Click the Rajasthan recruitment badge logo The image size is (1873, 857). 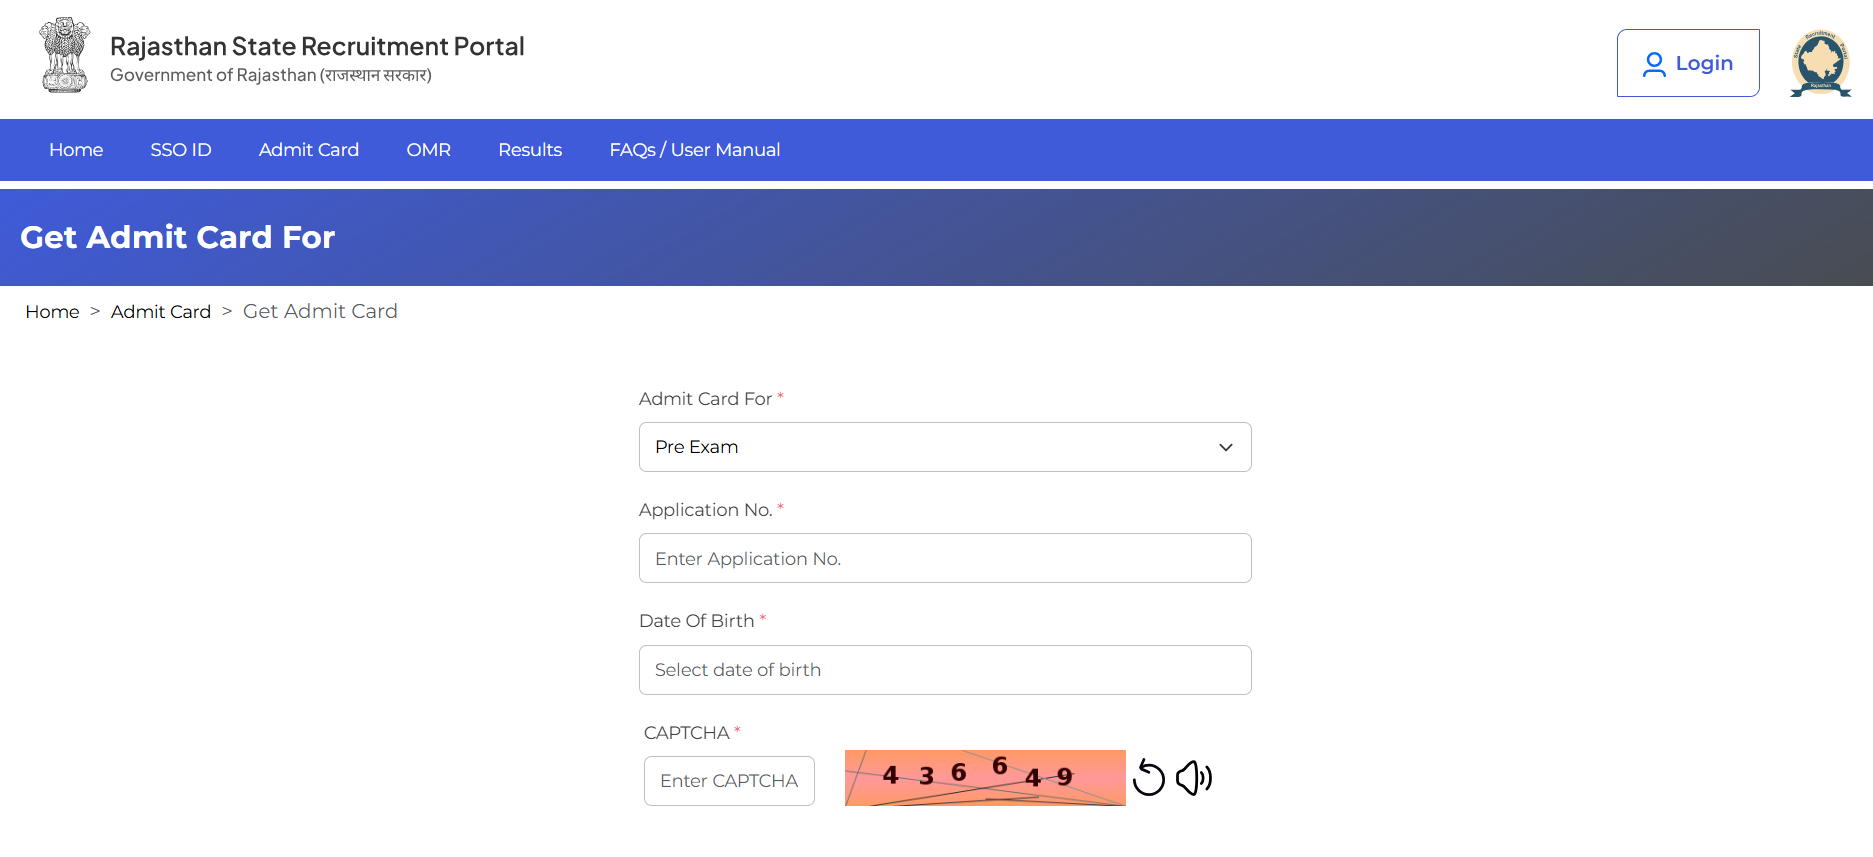(x=1820, y=63)
